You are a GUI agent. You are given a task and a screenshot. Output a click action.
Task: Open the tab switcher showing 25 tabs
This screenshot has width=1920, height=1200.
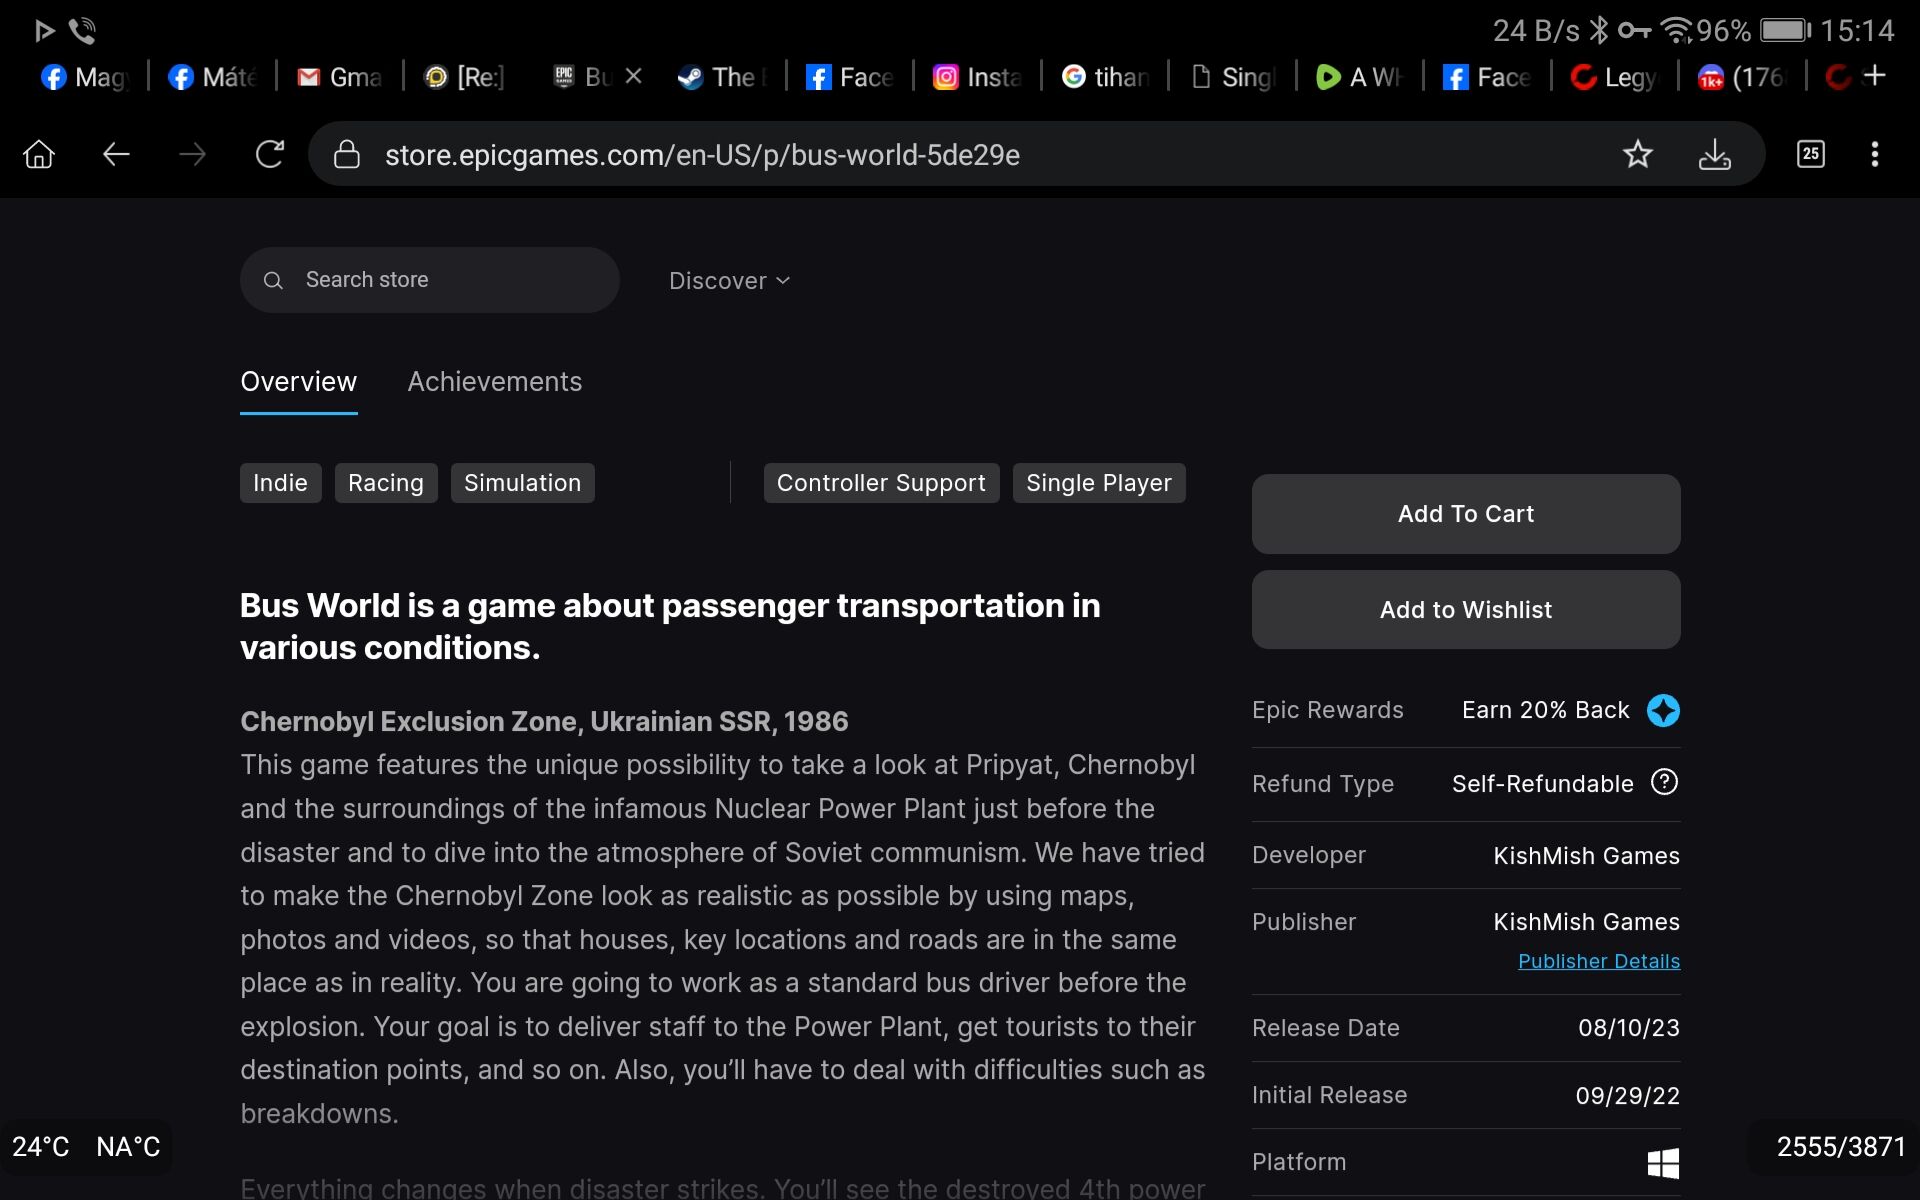(x=1810, y=154)
